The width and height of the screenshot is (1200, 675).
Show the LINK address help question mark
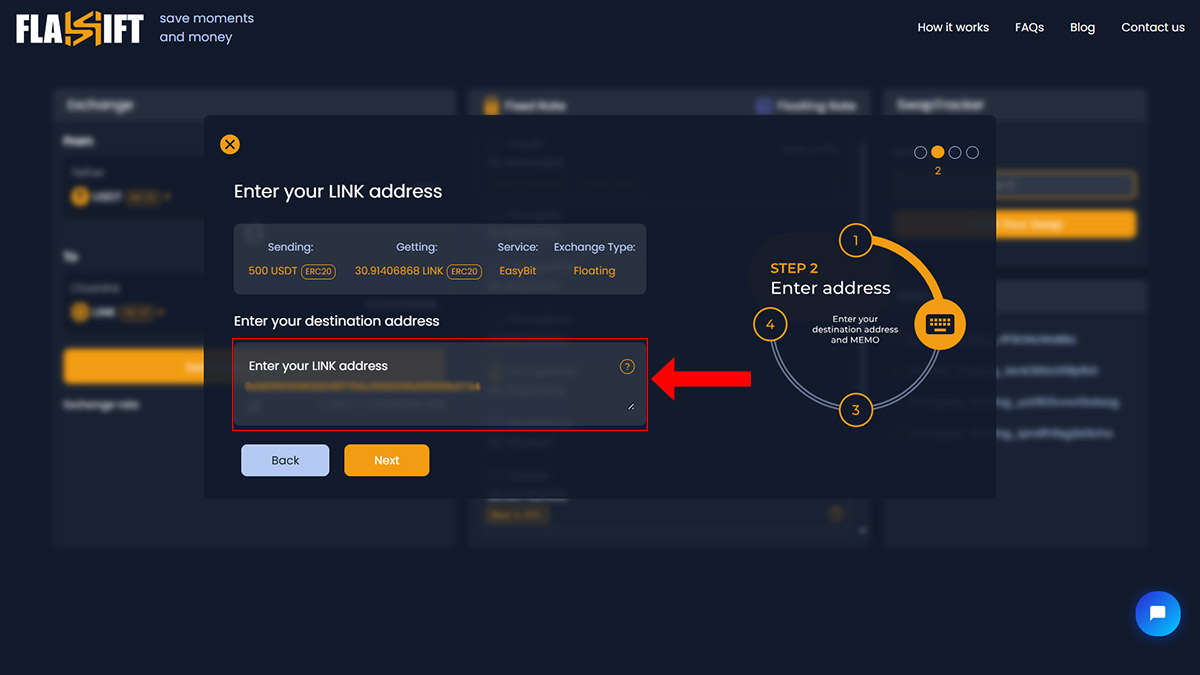[627, 366]
